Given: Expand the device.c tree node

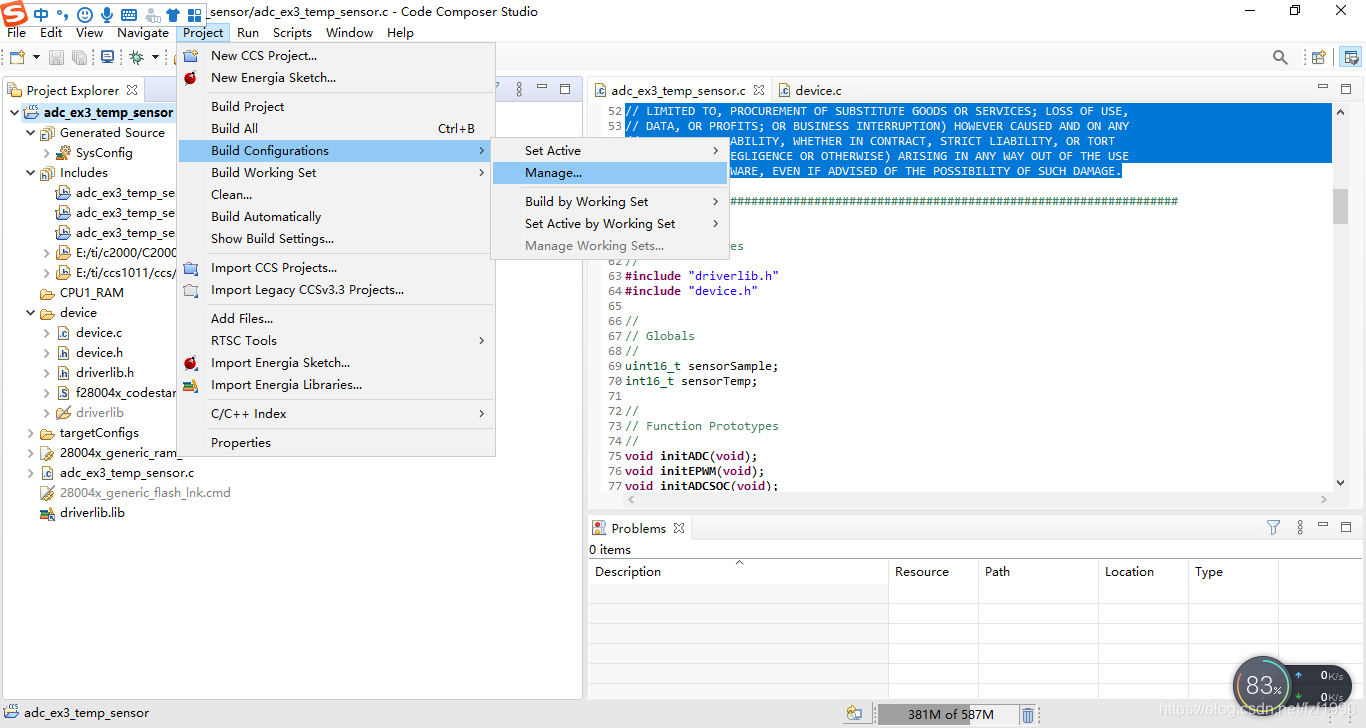Looking at the screenshot, I should [x=46, y=333].
